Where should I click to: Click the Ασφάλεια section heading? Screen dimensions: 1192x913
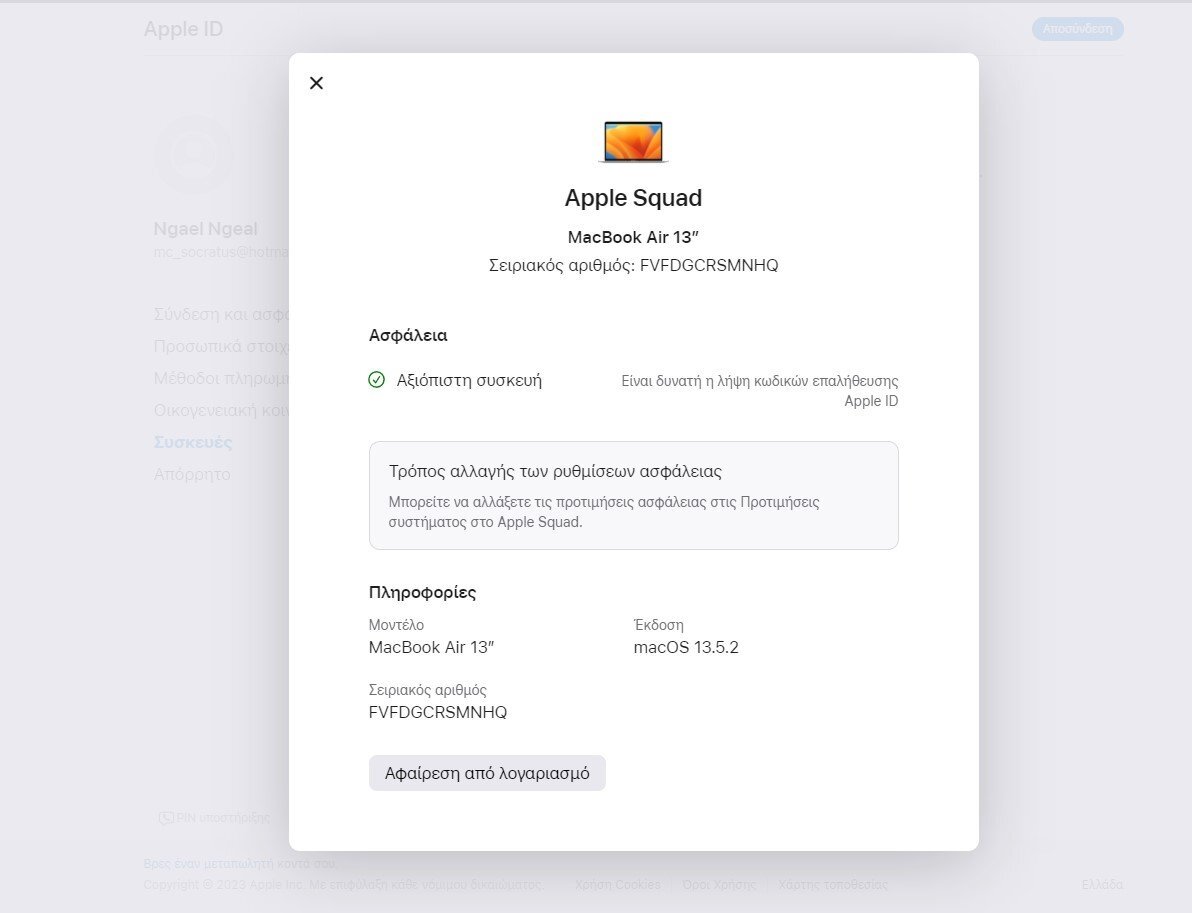pyautogui.click(x=408, y=335)
